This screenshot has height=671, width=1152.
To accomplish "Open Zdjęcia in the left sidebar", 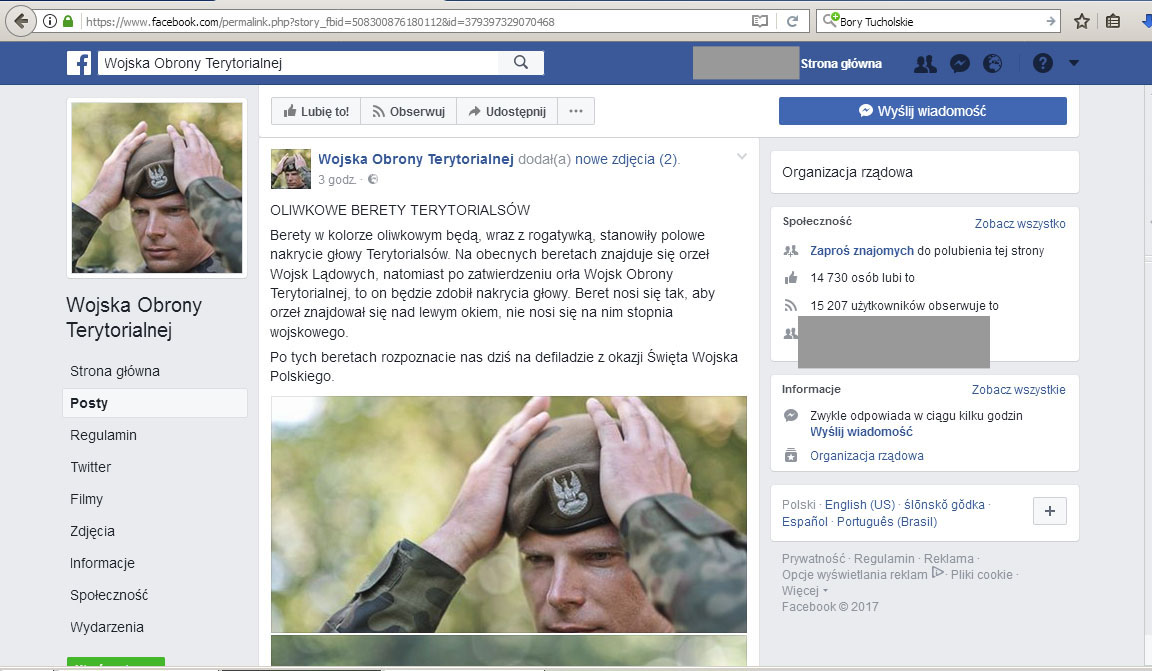I will click(93, 531).
